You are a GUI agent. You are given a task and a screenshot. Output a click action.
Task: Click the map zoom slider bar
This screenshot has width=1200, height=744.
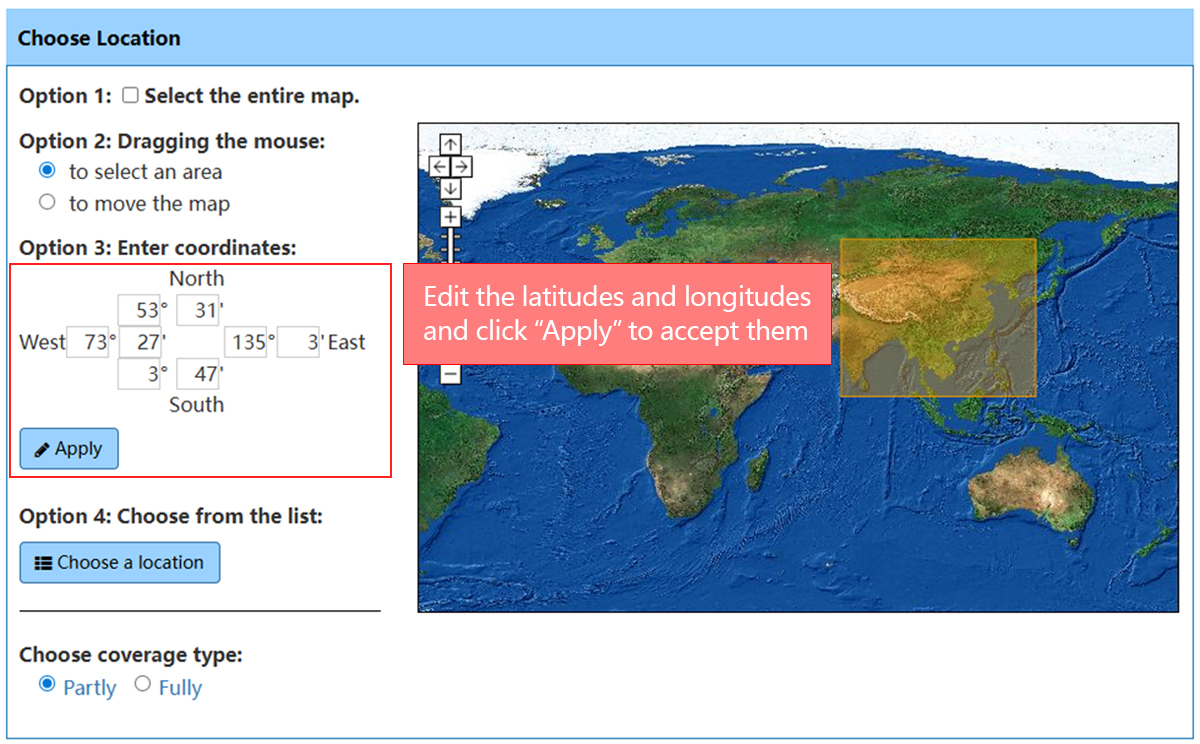click(x=450, y=246)
